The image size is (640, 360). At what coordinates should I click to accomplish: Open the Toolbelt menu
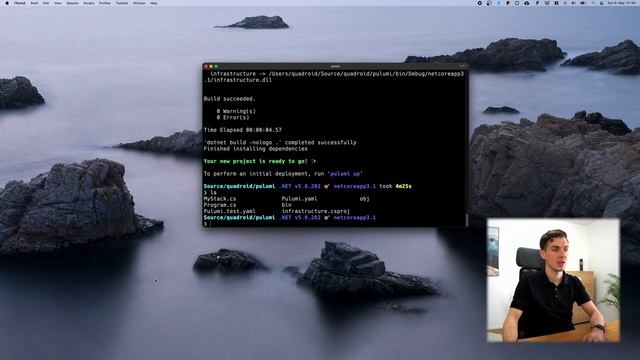point(122,3)
